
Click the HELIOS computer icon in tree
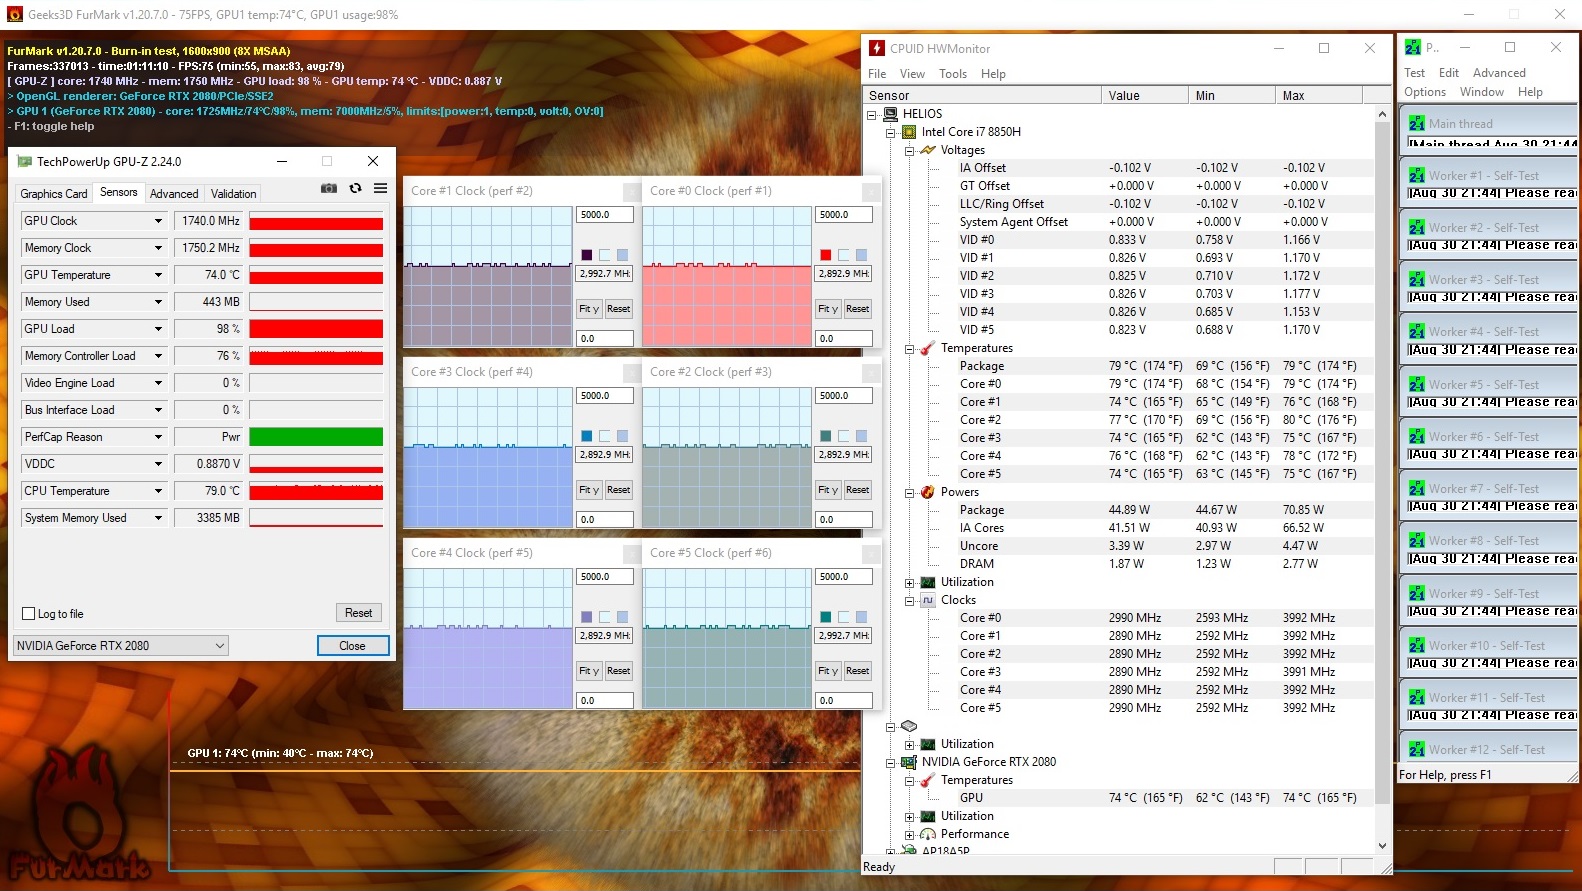(x=890, y=114)
